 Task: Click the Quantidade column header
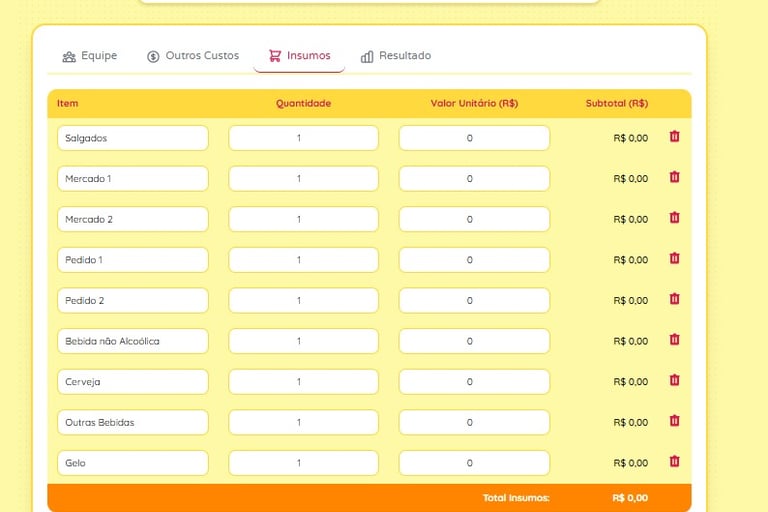[x=303, y=103]
